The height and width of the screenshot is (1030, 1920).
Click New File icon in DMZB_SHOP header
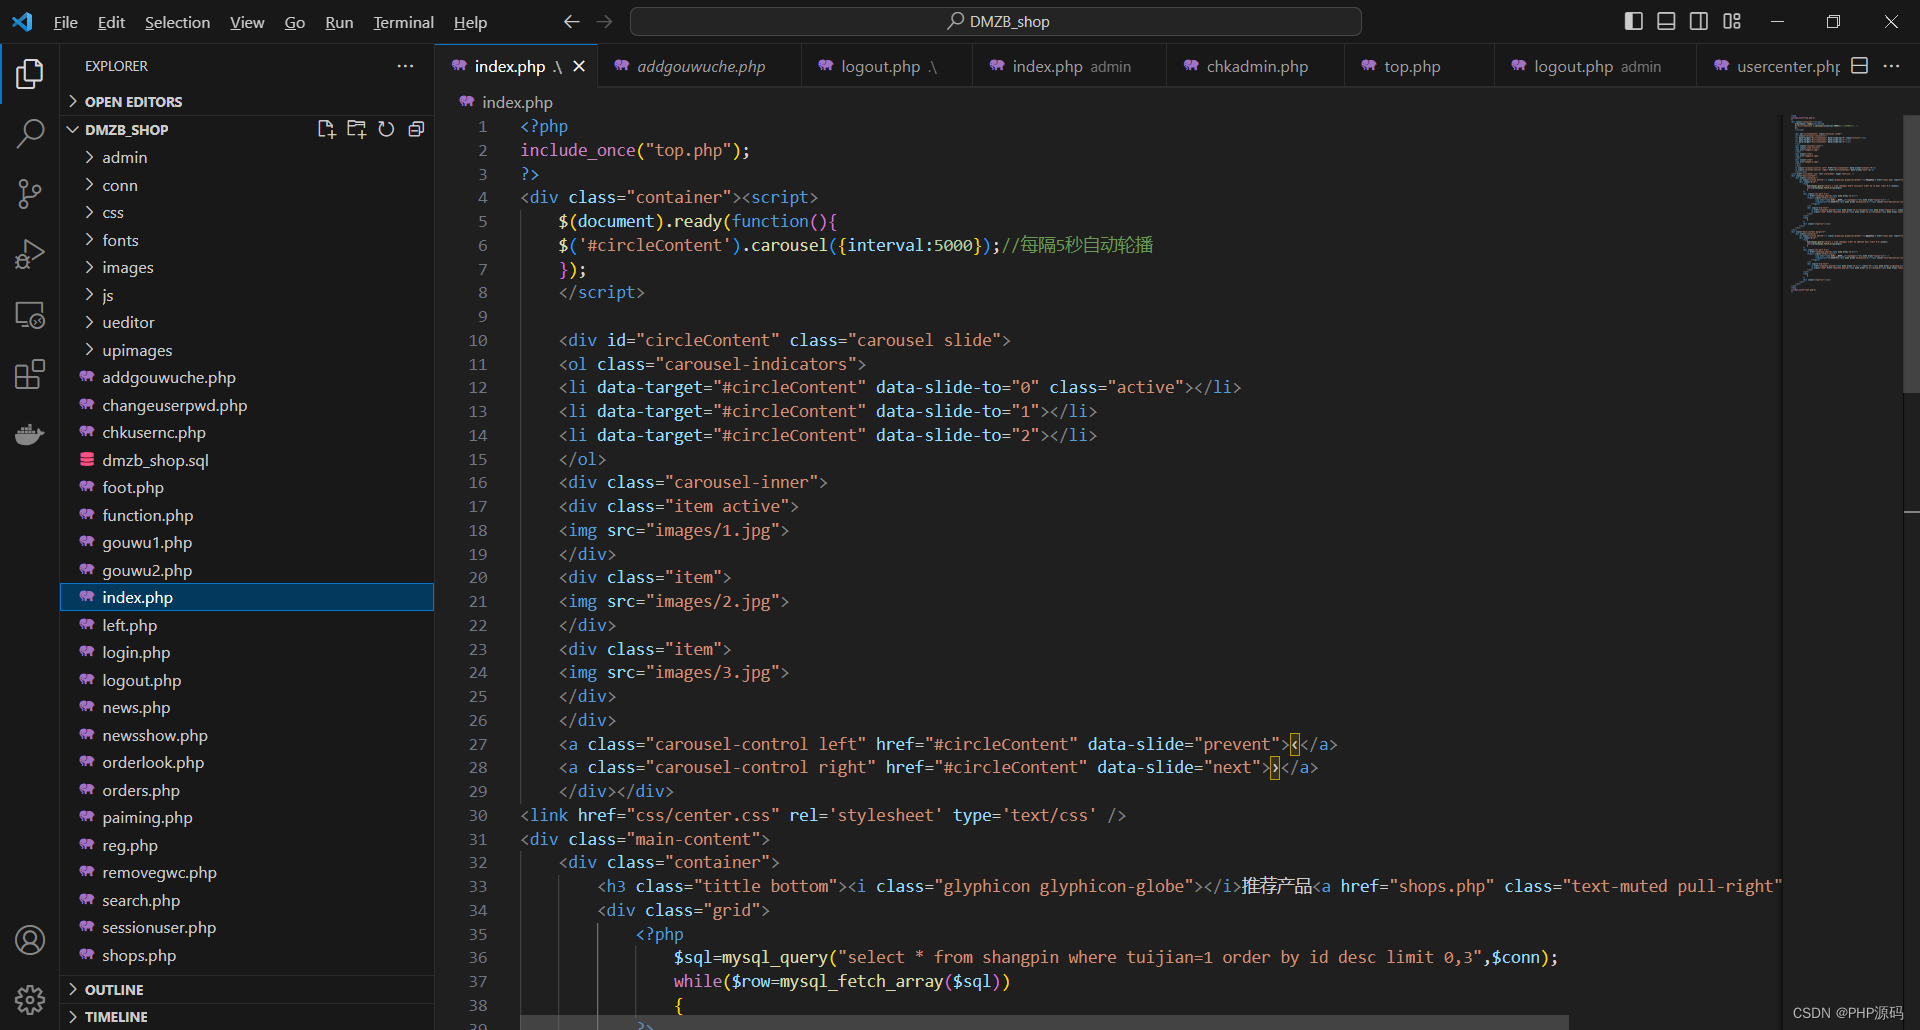(x=326, y=129)
